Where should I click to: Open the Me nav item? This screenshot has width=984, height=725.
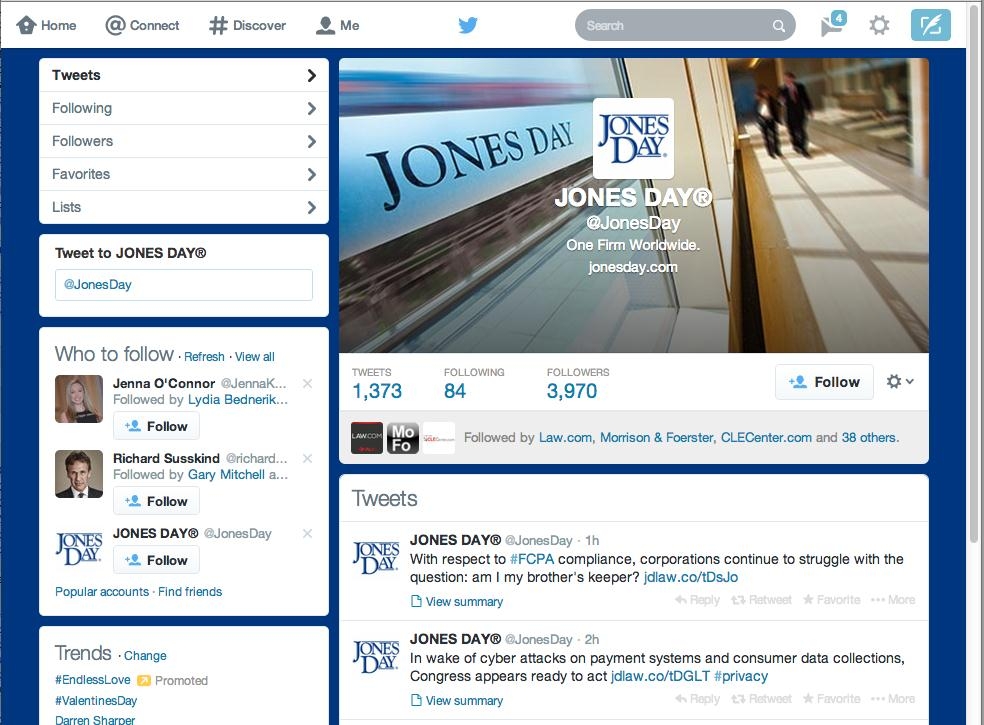click(x=338, y=25)
